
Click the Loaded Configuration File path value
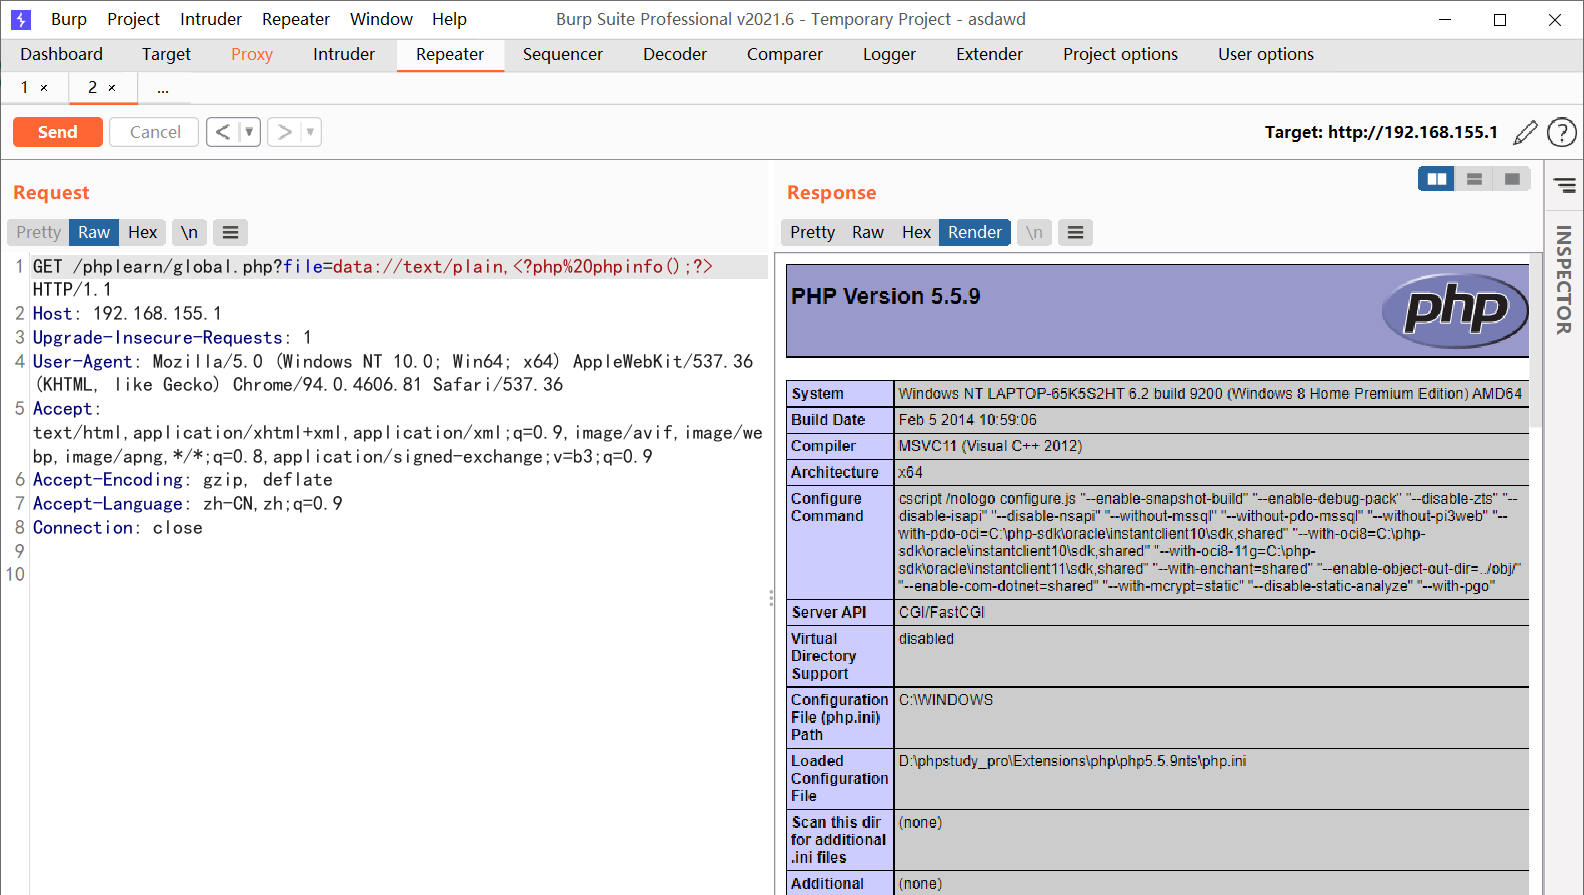[1072, 761]
